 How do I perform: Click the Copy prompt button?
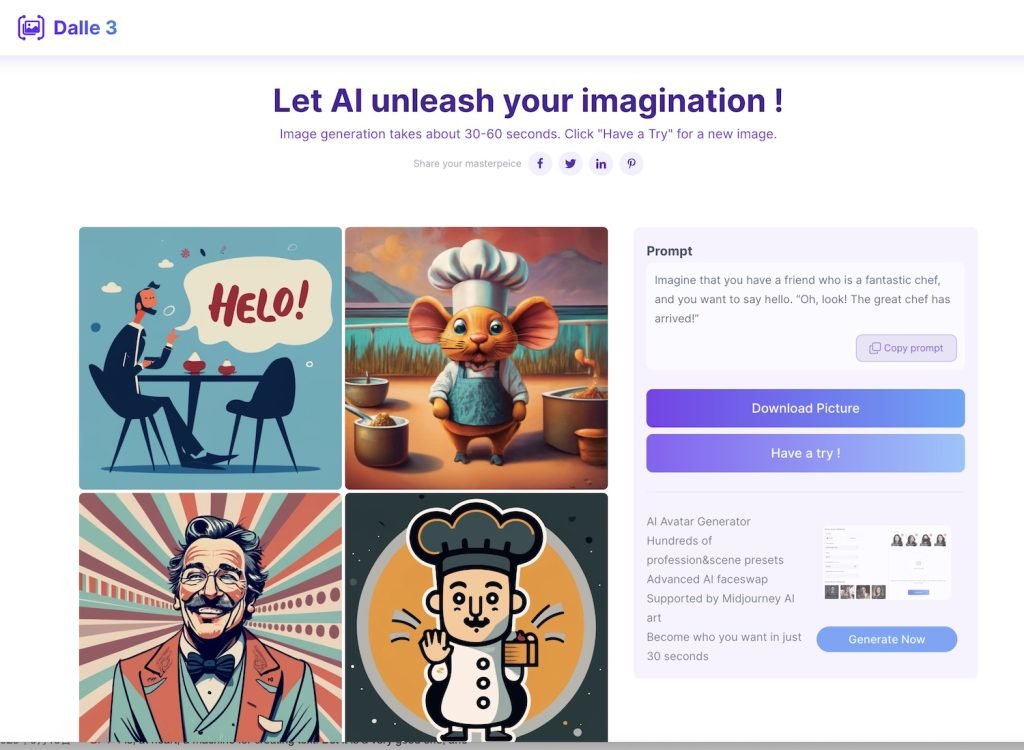tap(906, 348)
